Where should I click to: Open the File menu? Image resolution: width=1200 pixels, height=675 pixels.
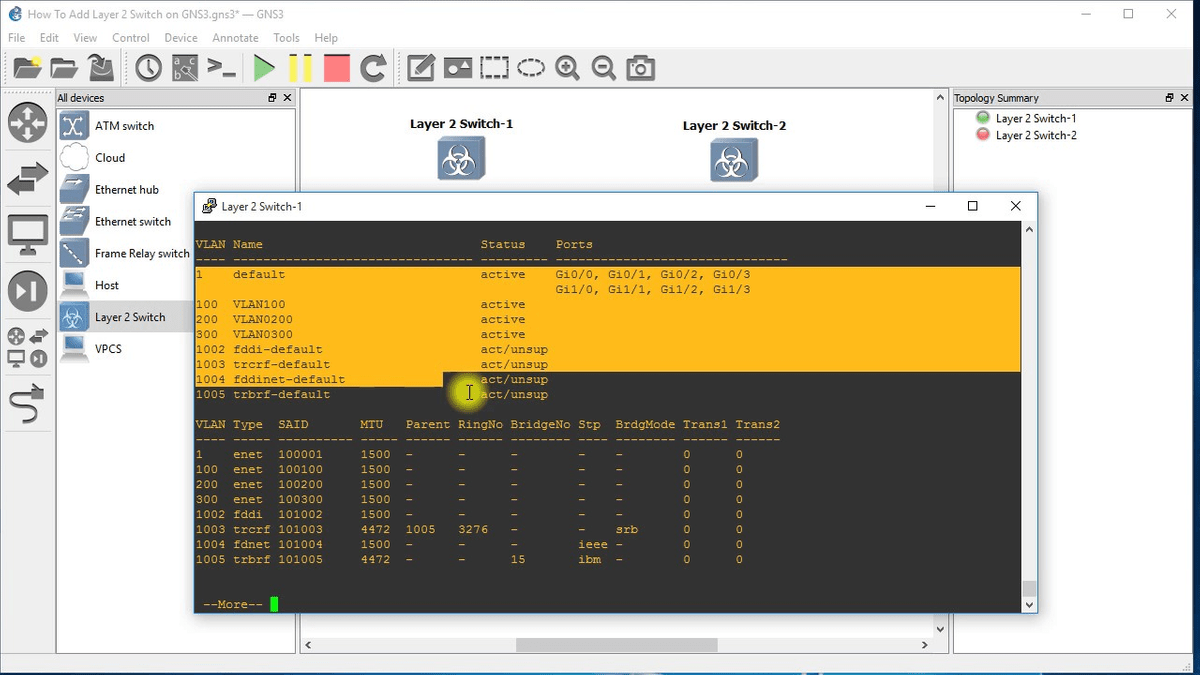click(x=16, y=38)
